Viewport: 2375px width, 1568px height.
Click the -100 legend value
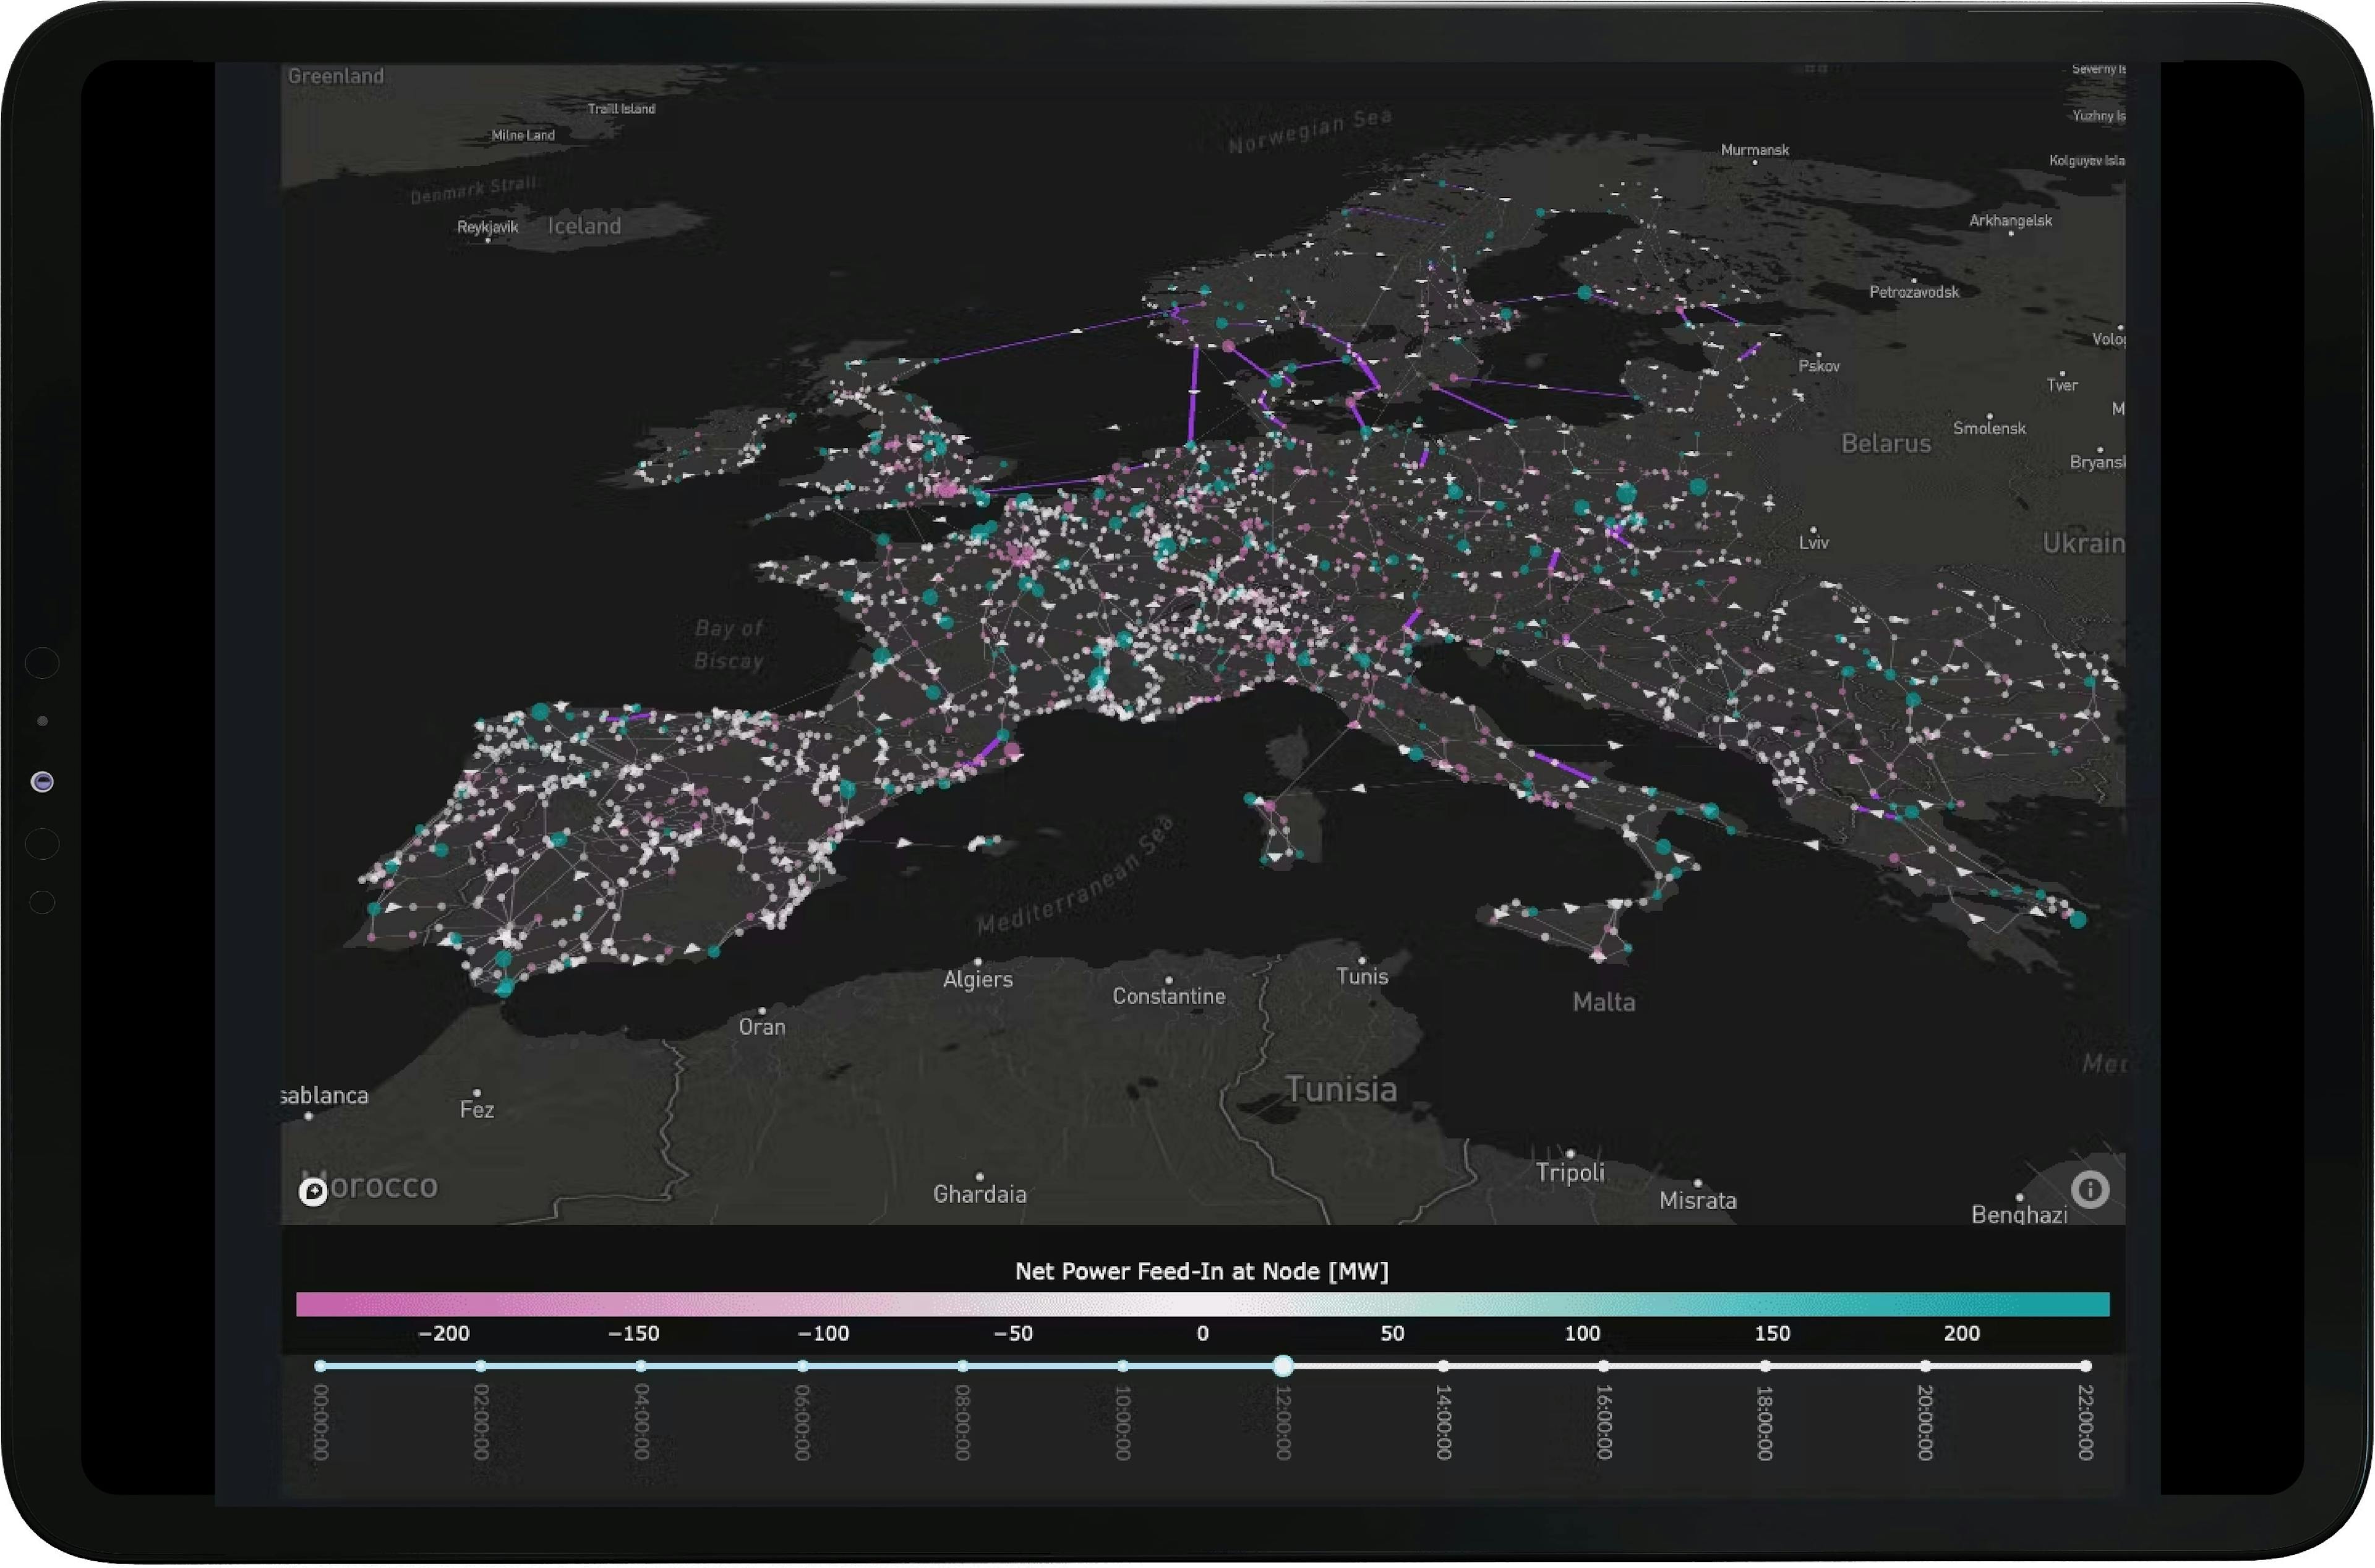(823, 1333)
